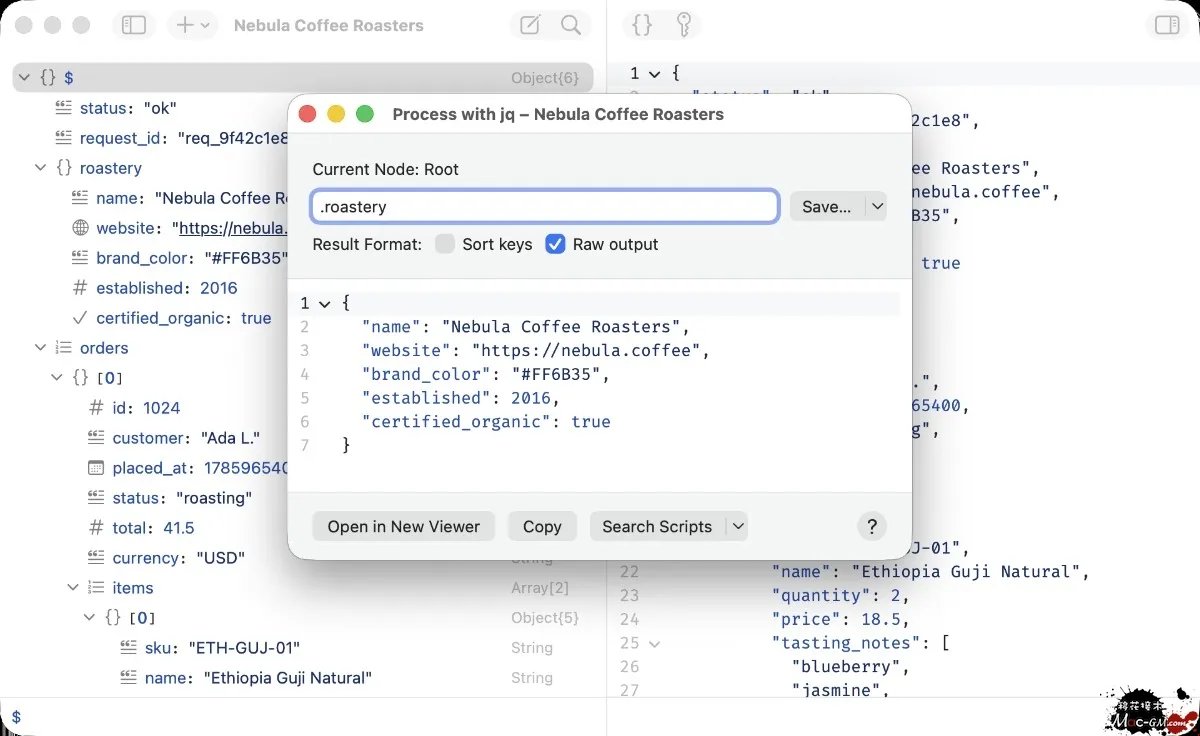Click the Save... button
The height and width of the screenshot is (736, 1200).
(x=827, y=207)
